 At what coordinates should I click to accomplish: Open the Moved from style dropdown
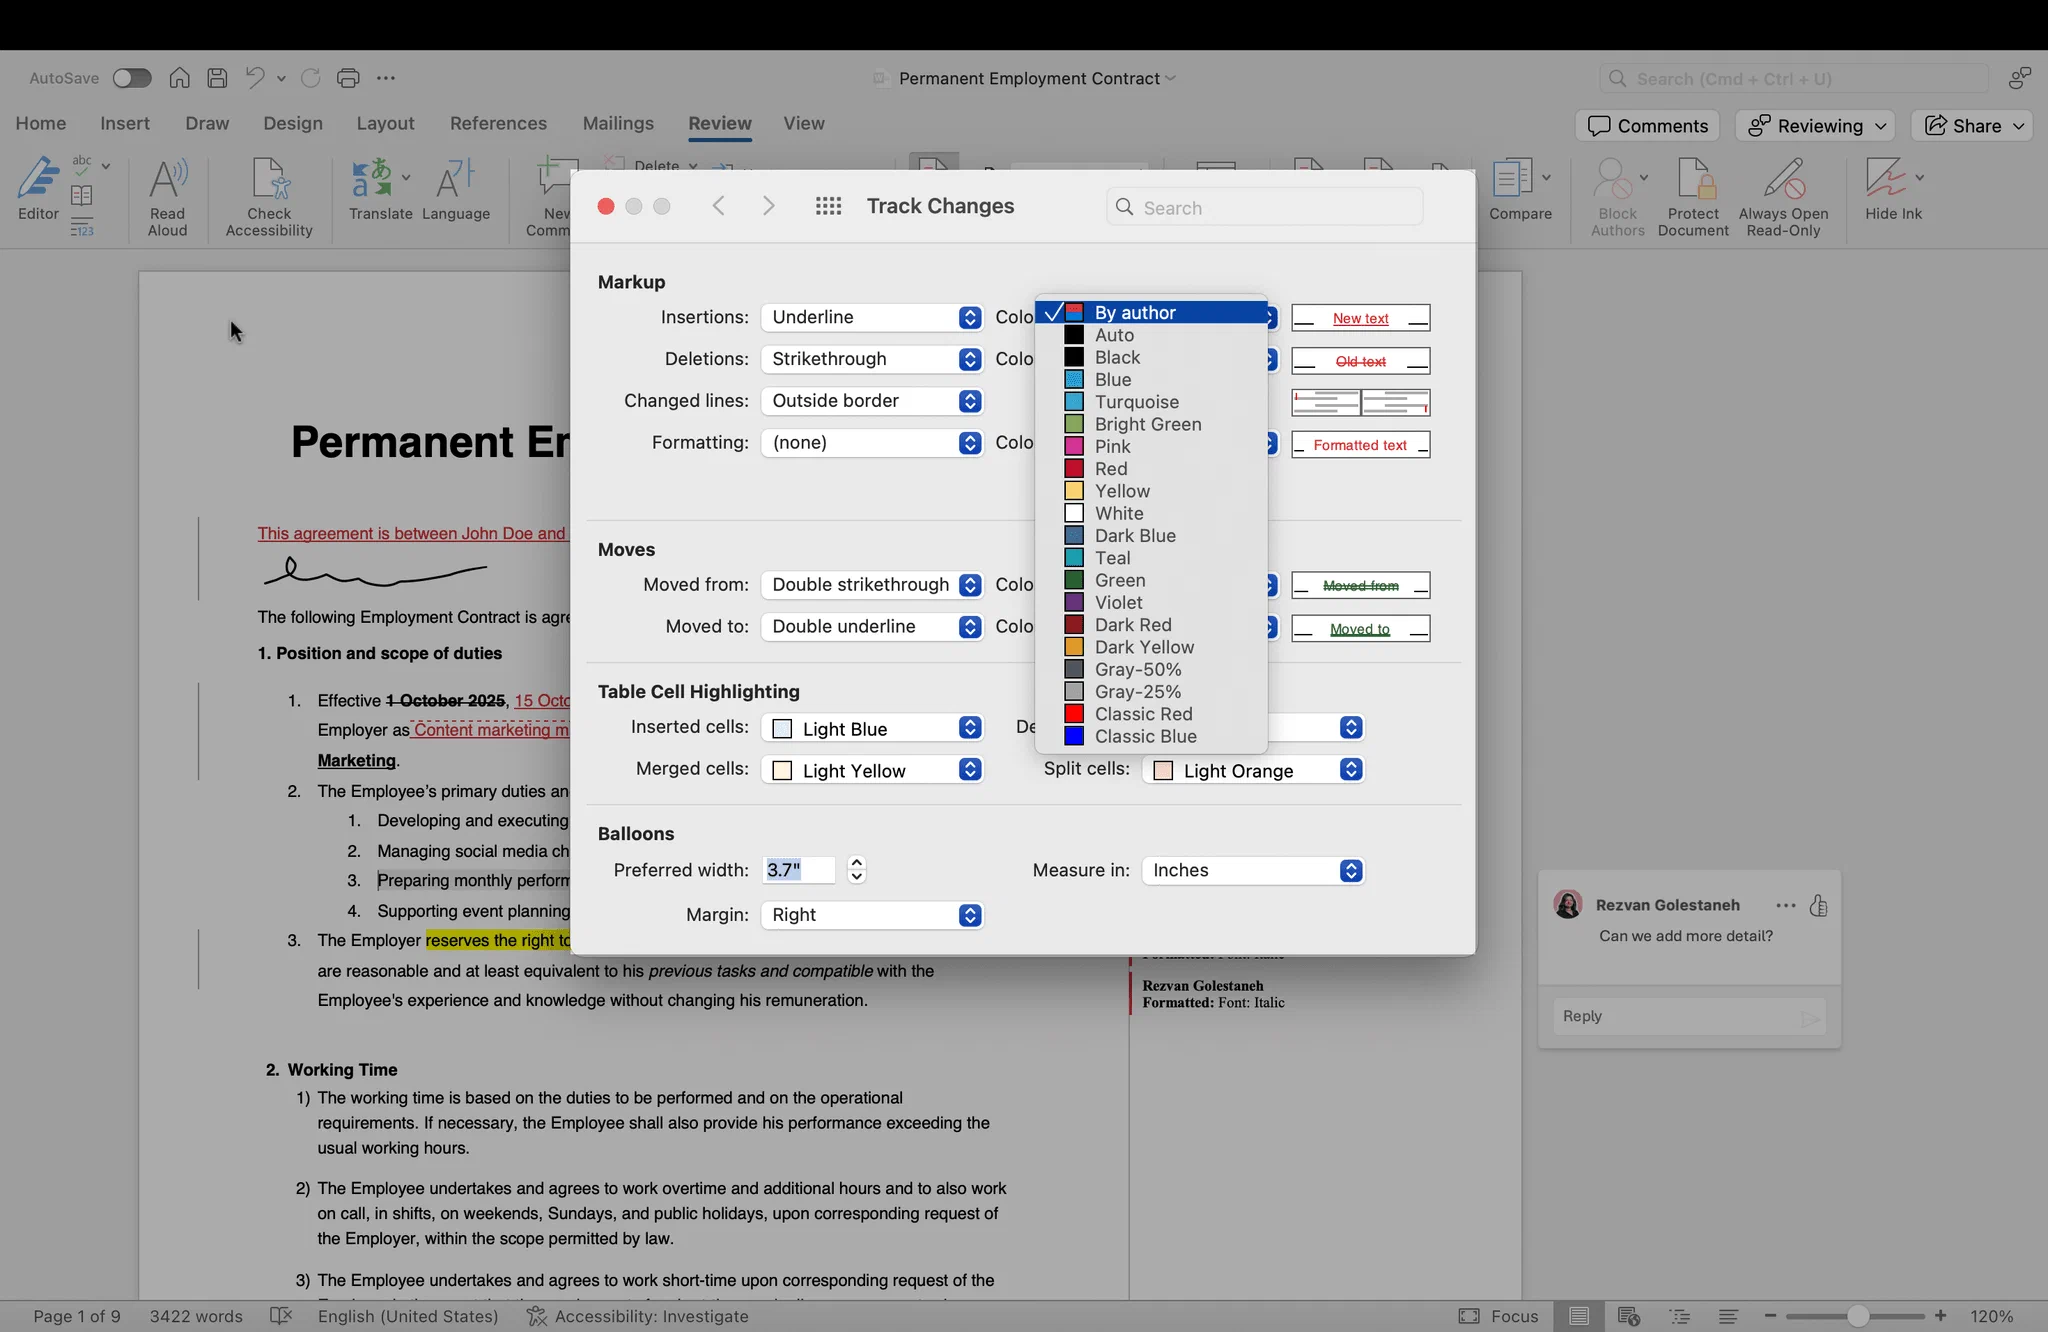tap(872, 585)
